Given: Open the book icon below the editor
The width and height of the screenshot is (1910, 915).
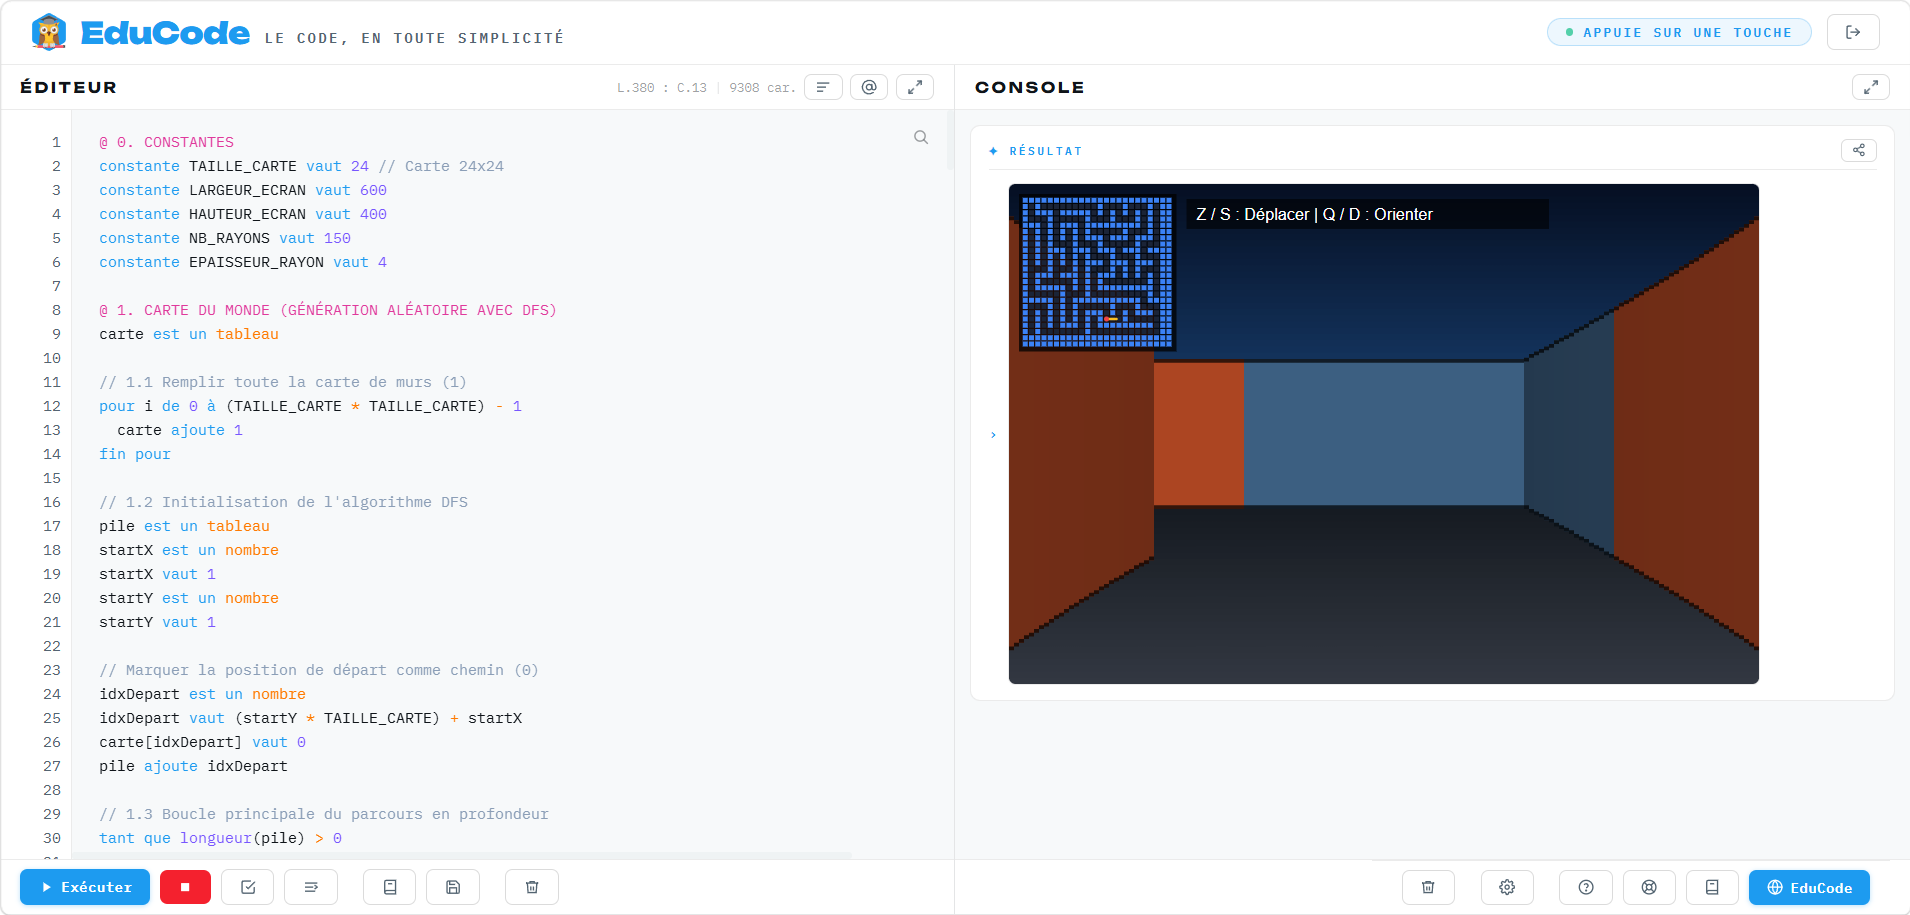Looking at the screenshot, I should pyautogui.click(x=390, y=887).
